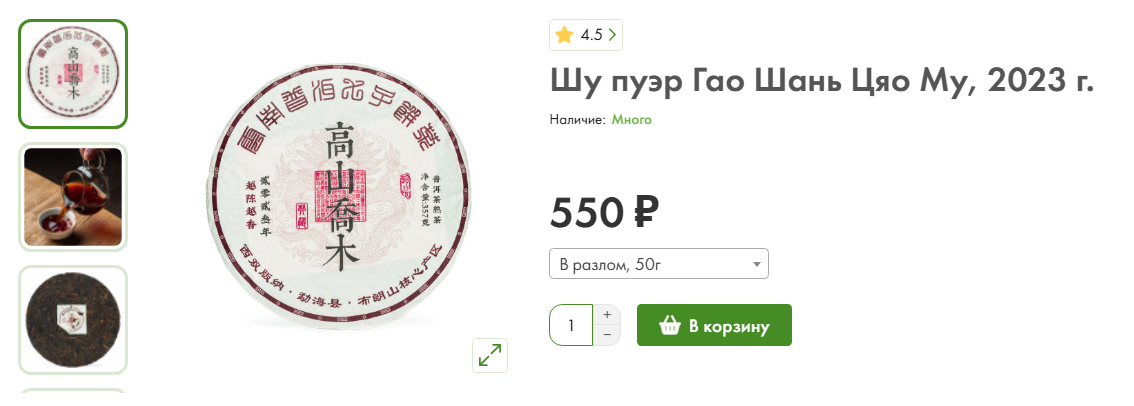The image size is (1134, 406).
Task: Open the "В разлом, 50г" weight dropdown
Action: point(659,263)
